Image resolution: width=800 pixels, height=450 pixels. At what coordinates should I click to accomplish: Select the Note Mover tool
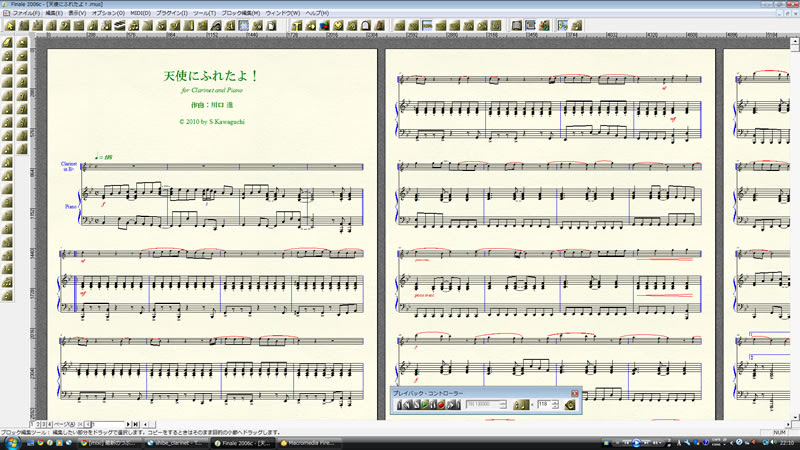[311, 26]
